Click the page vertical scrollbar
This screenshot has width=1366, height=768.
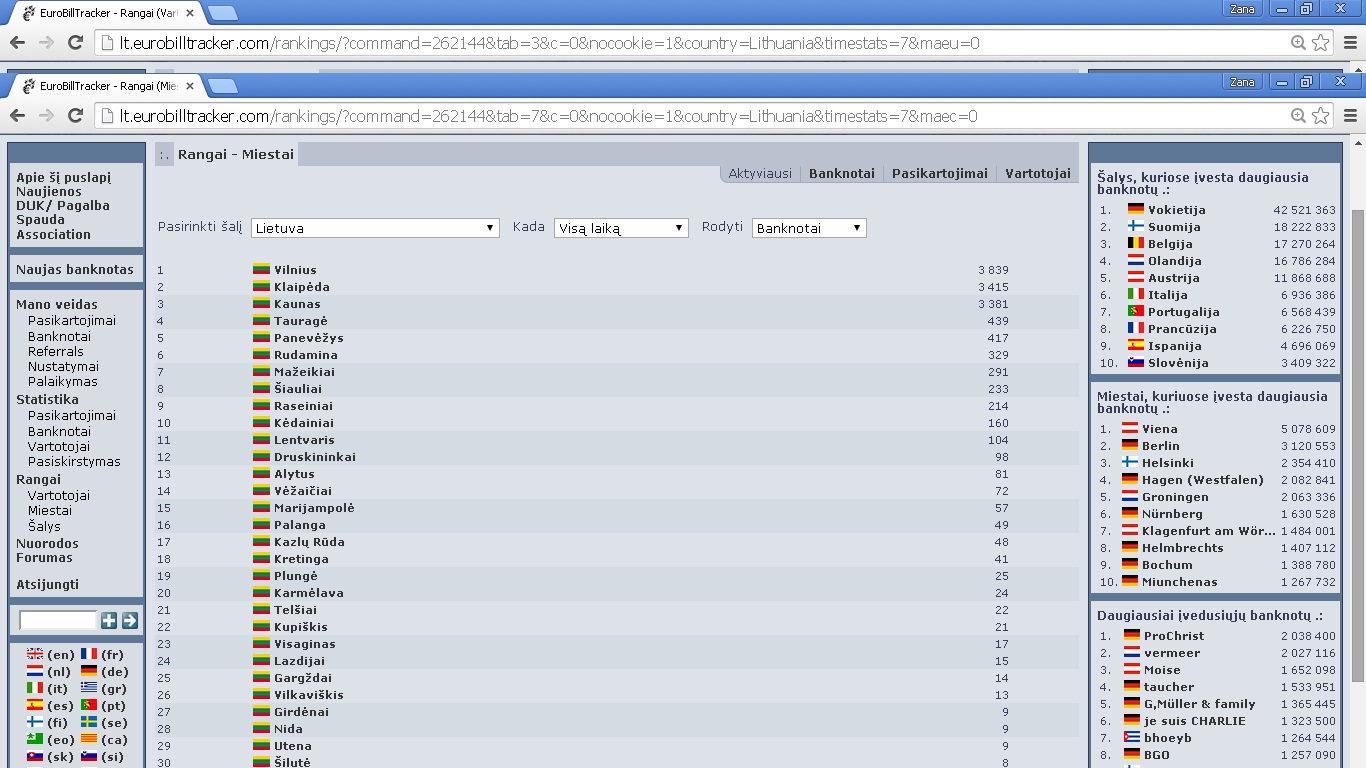coord(1357,445)
